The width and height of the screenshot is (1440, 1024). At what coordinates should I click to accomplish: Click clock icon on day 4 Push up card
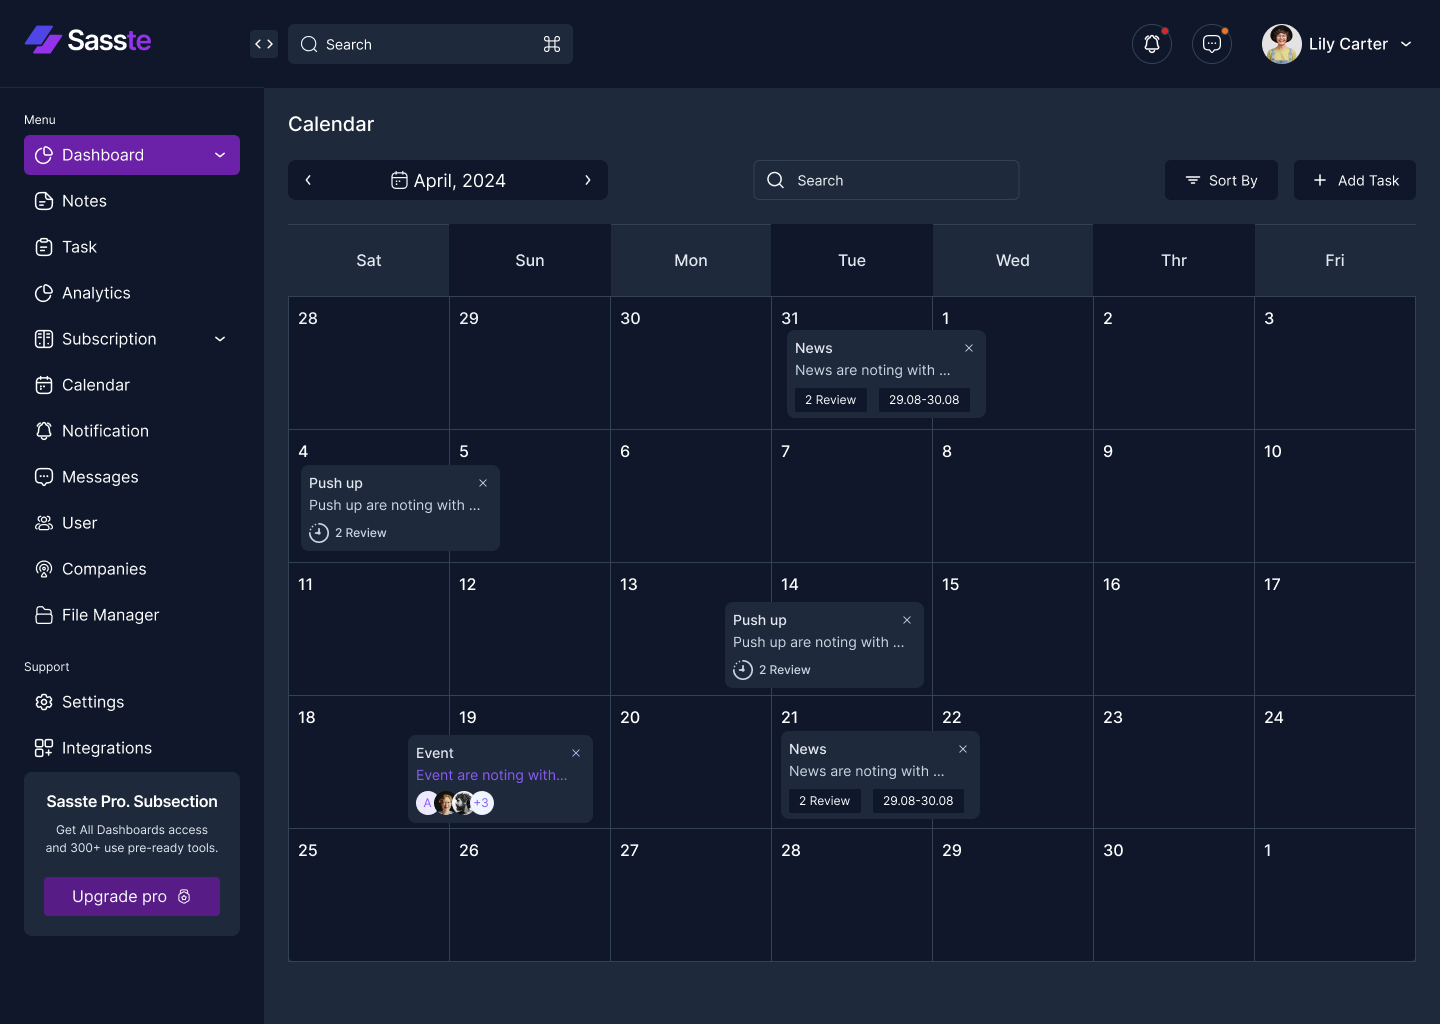point(319,533)
